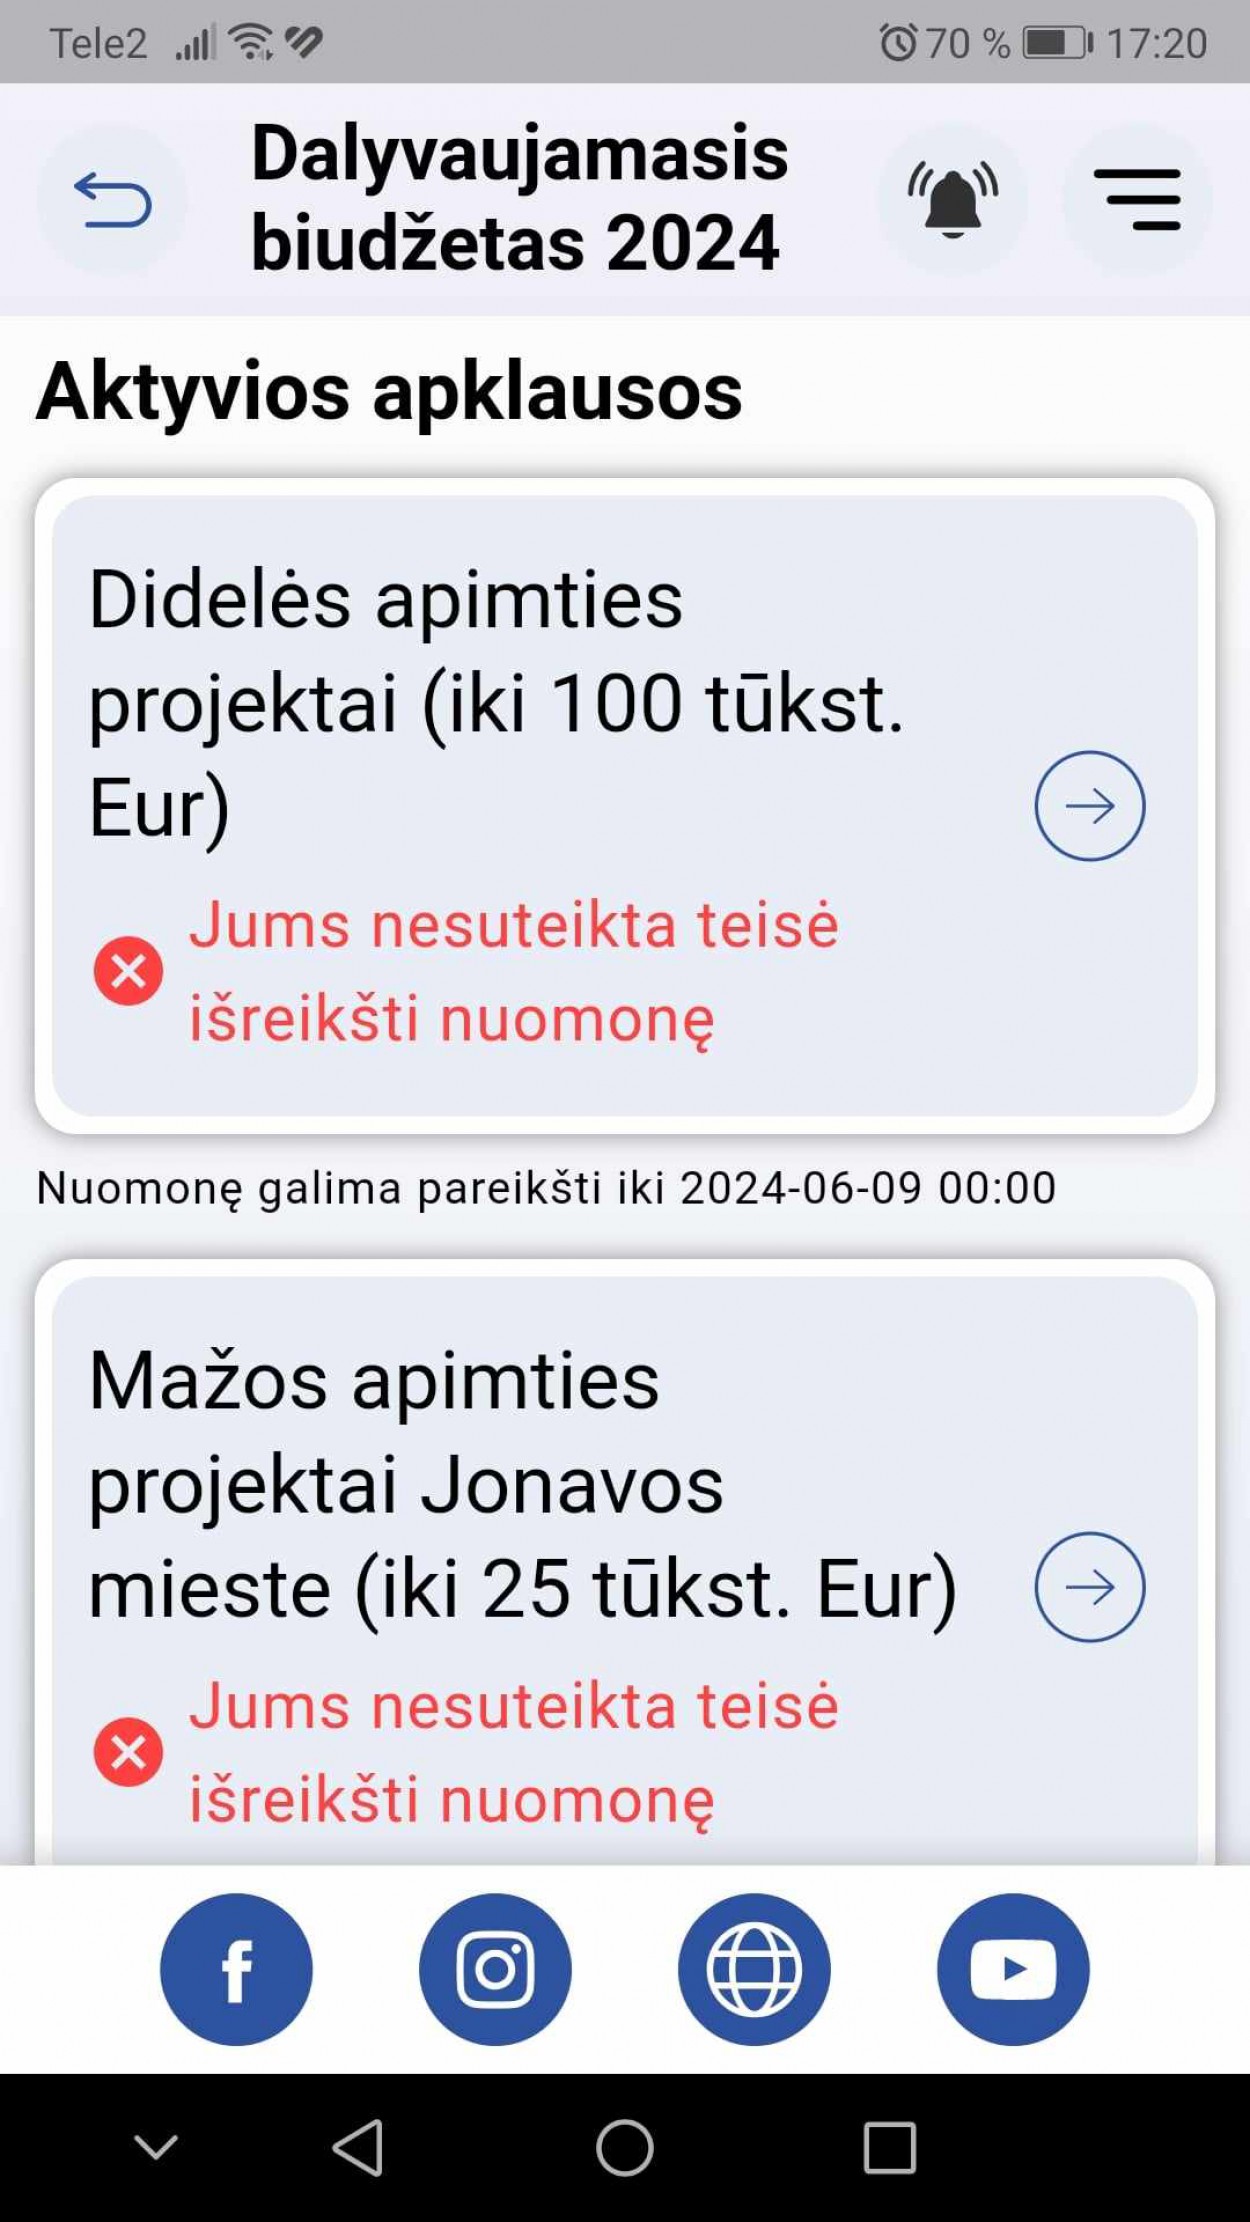Tap the Android home button

click(625, 2147)
